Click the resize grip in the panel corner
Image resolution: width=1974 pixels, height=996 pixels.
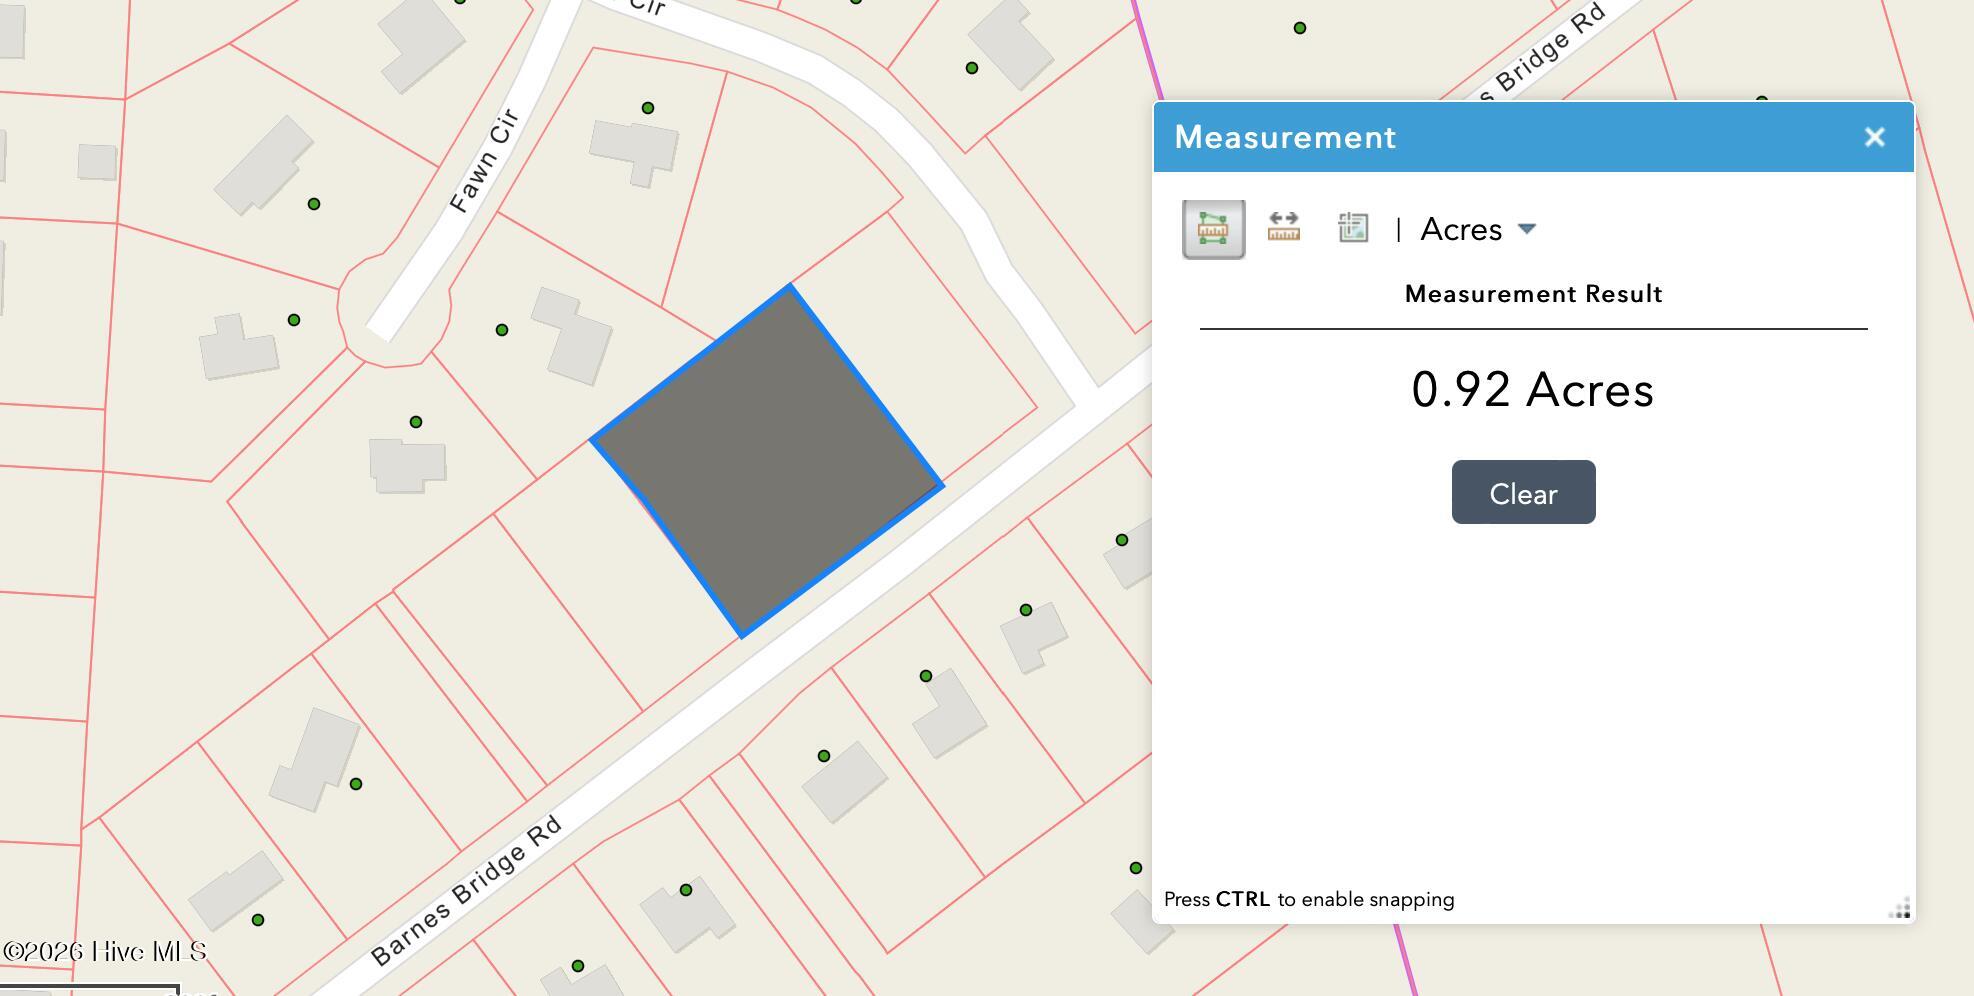coord(1899,908)
